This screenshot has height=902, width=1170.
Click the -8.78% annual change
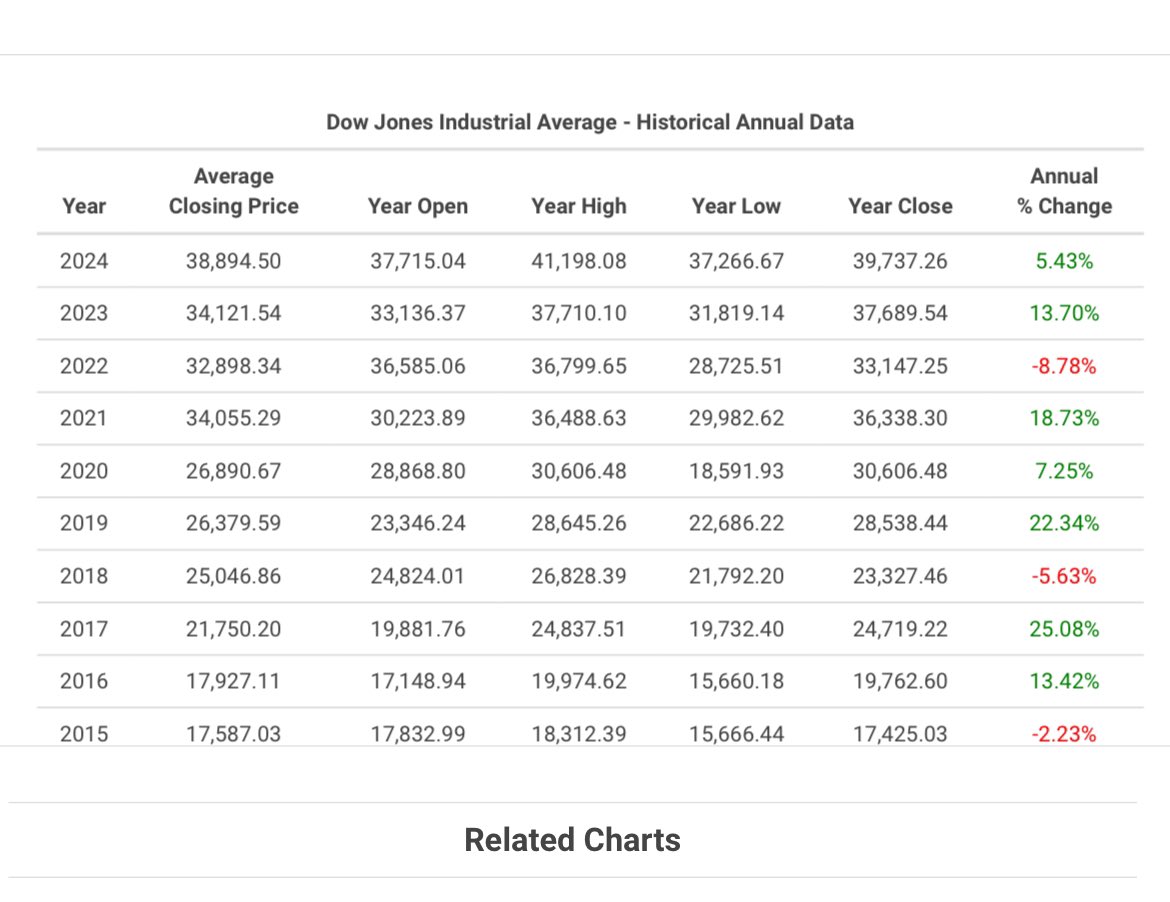pos(1065,366)
